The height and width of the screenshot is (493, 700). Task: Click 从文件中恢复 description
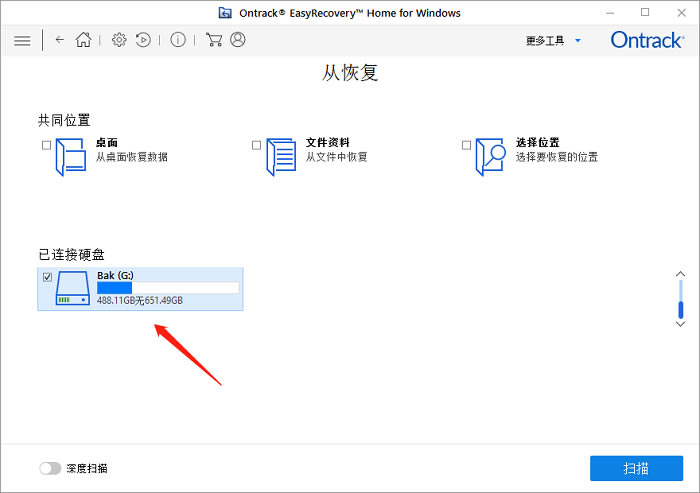tap(337, 157)
